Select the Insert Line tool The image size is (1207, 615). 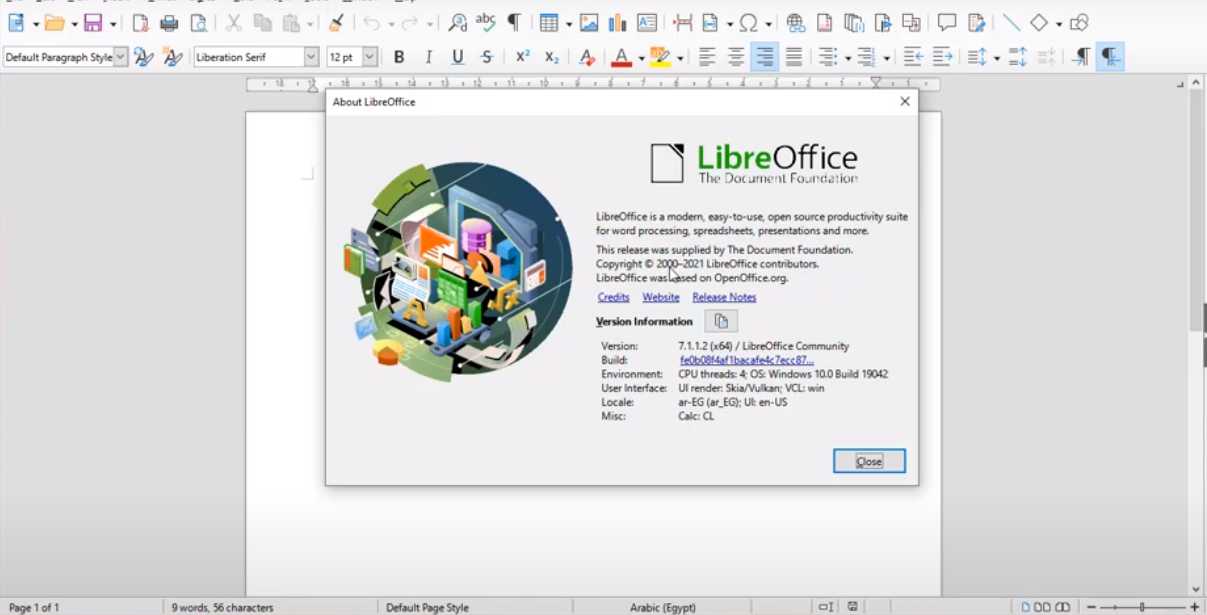(x=1012, y=22)
